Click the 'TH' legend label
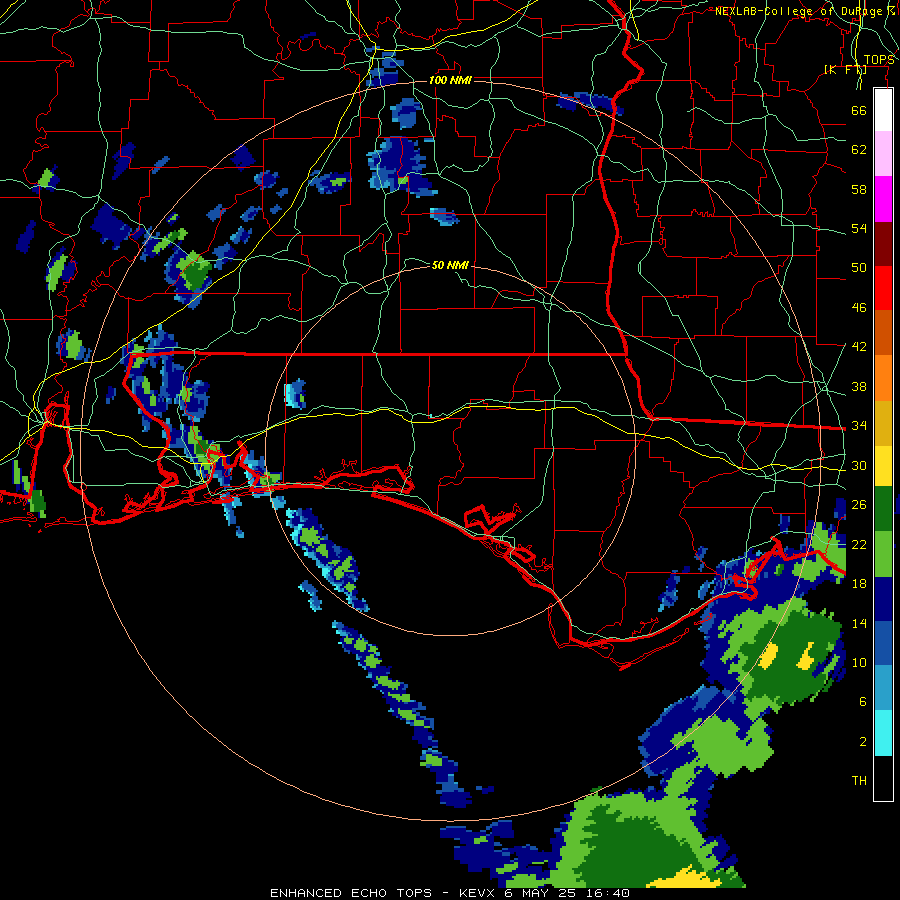Screen dimensions: 900x900 (859, 781)
